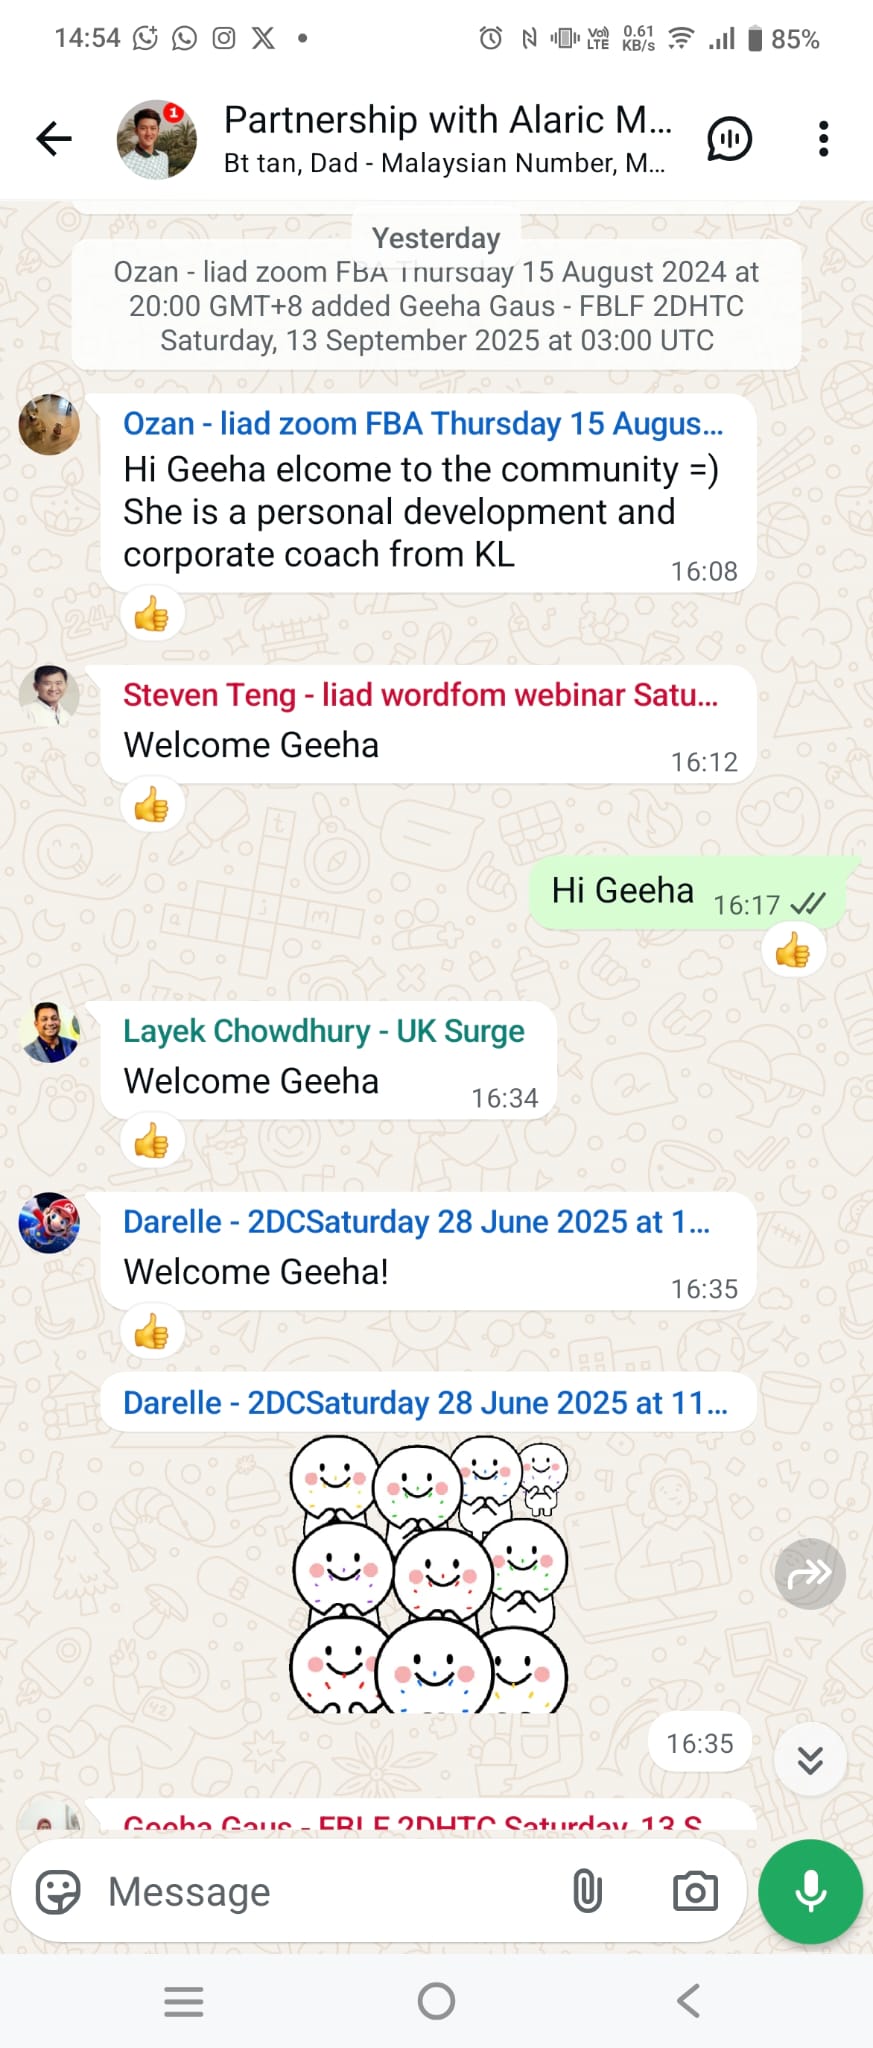Focus the Message input field

pyautogui.click(x=330, y=1892)
